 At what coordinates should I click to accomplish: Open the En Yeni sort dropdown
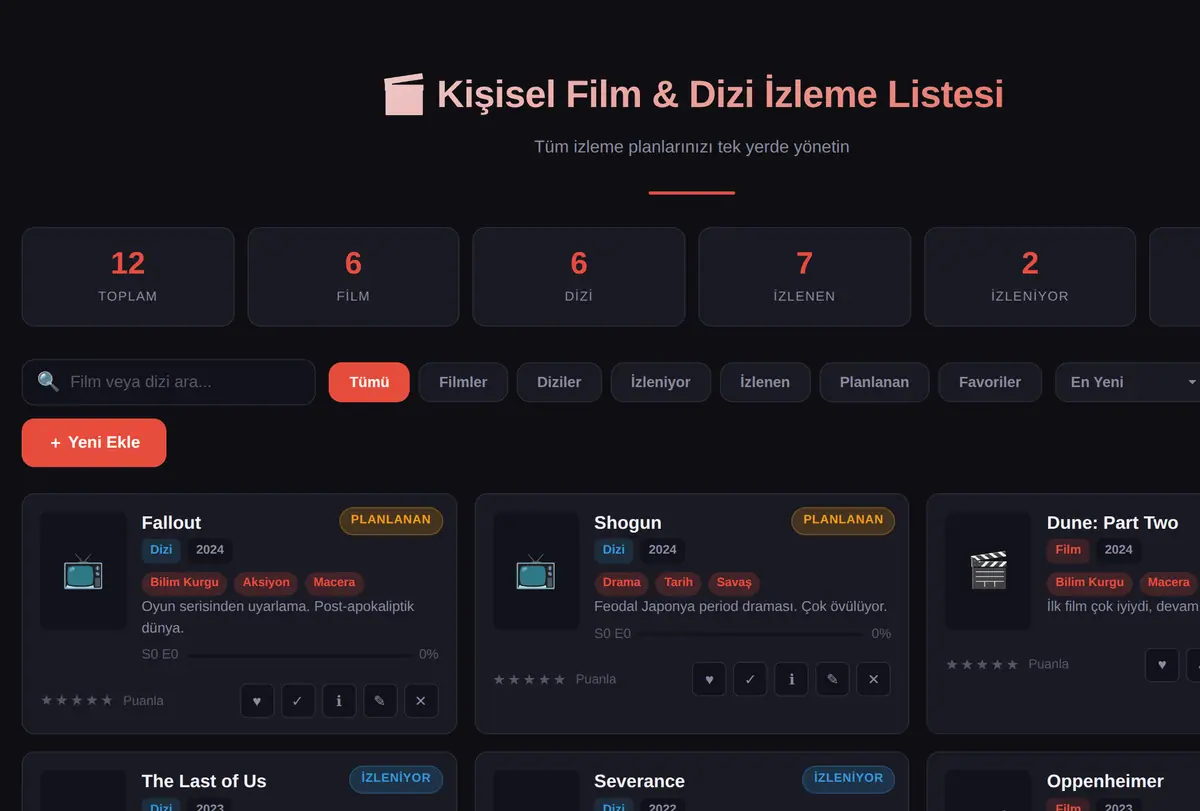coord(1130,382)
